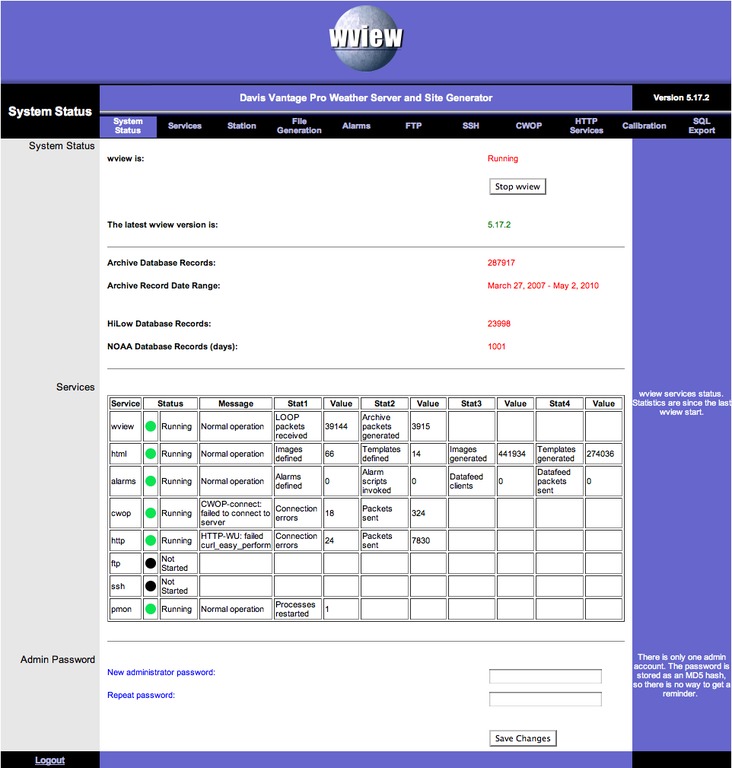Switch to the Station tab
This screenshot has height=768, width=732.
point(242,126)
